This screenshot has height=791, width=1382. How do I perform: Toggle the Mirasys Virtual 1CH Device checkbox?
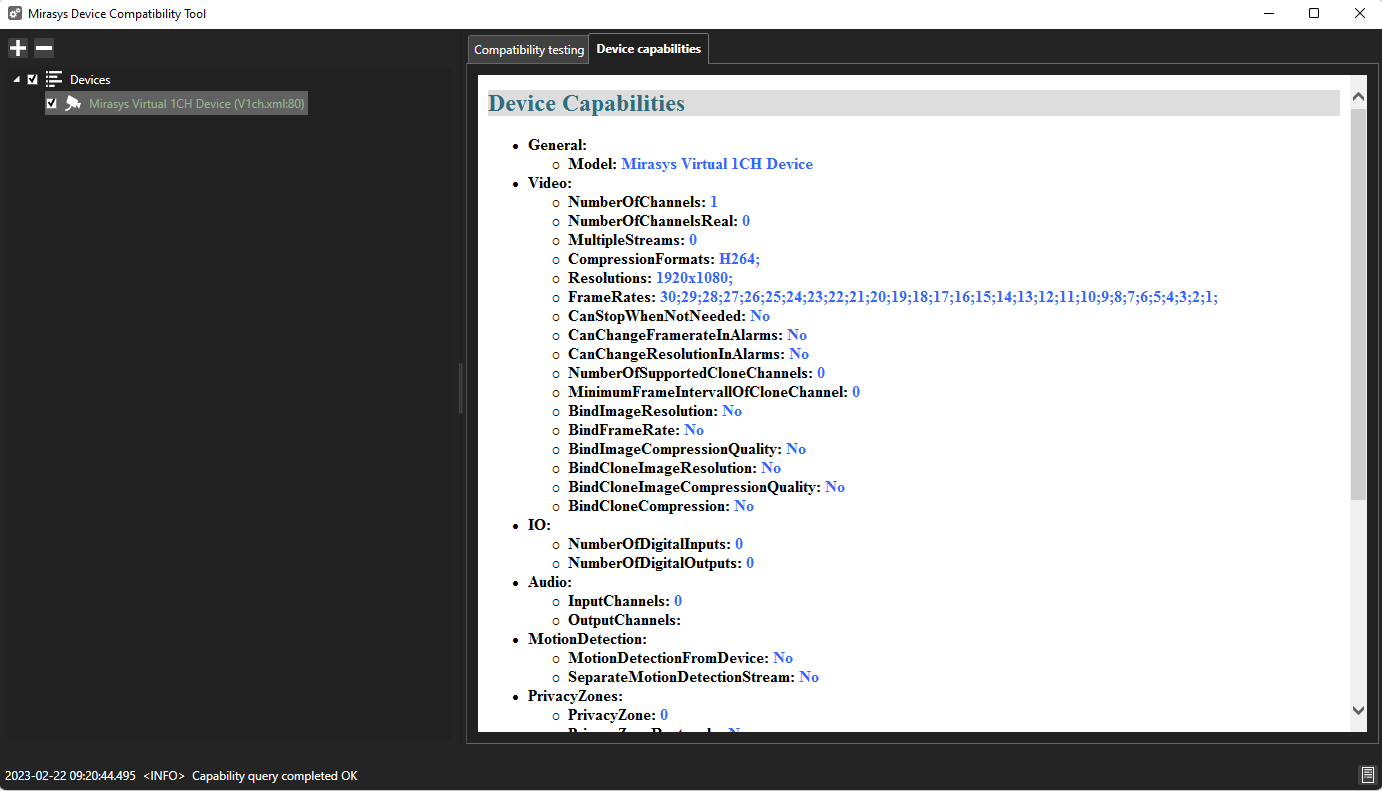click(52, 103)
